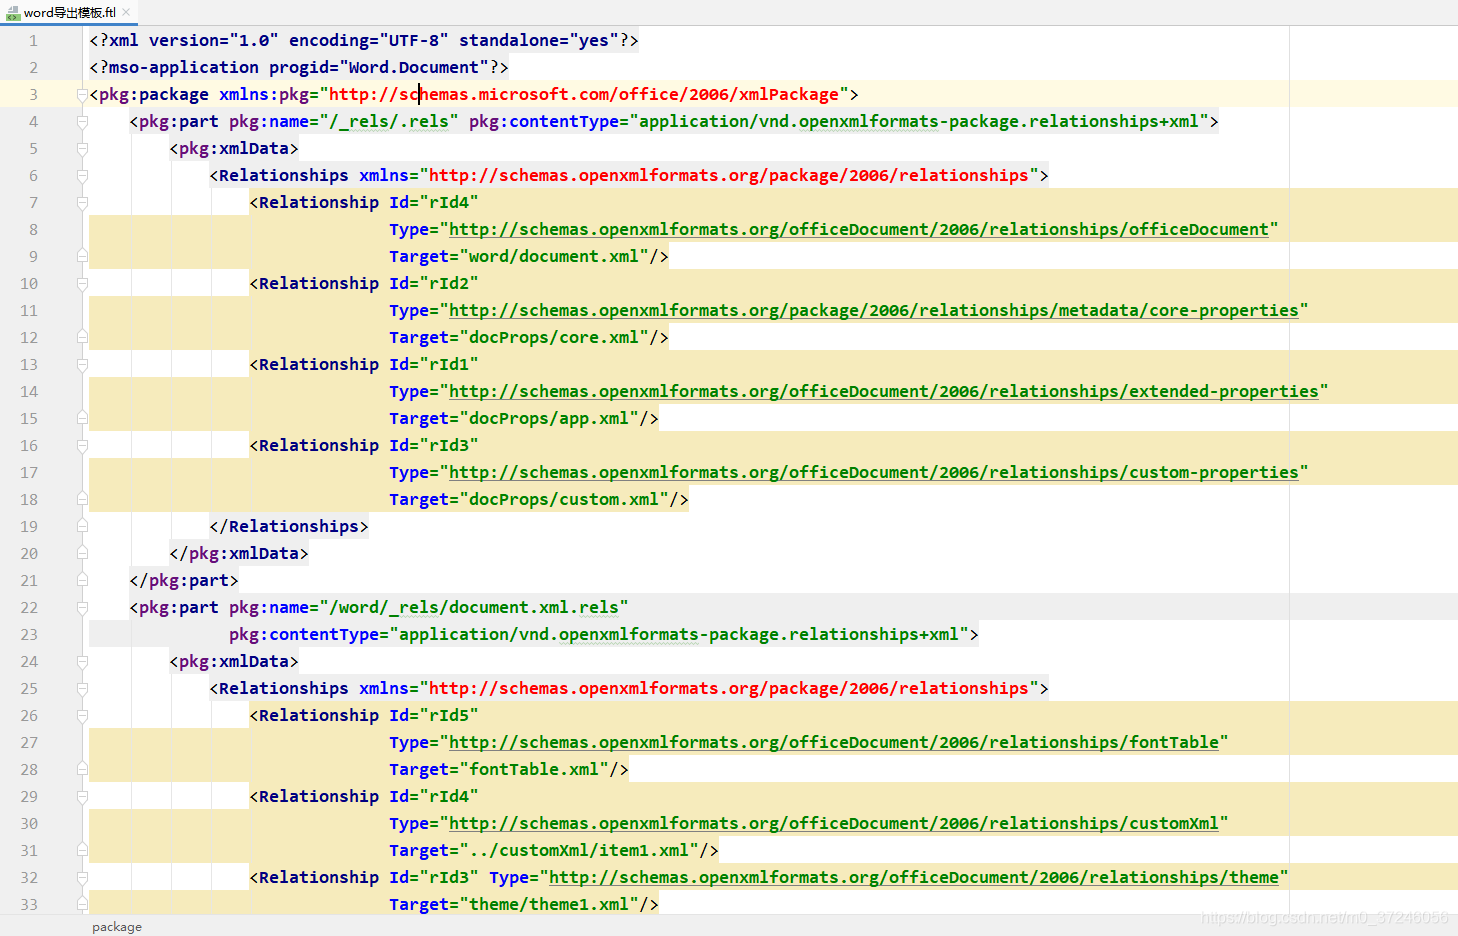The width and height of the screenshot is (1458, 936).
Task: Fold the rId4 Relationship on line 7
Action: (82, 203)
